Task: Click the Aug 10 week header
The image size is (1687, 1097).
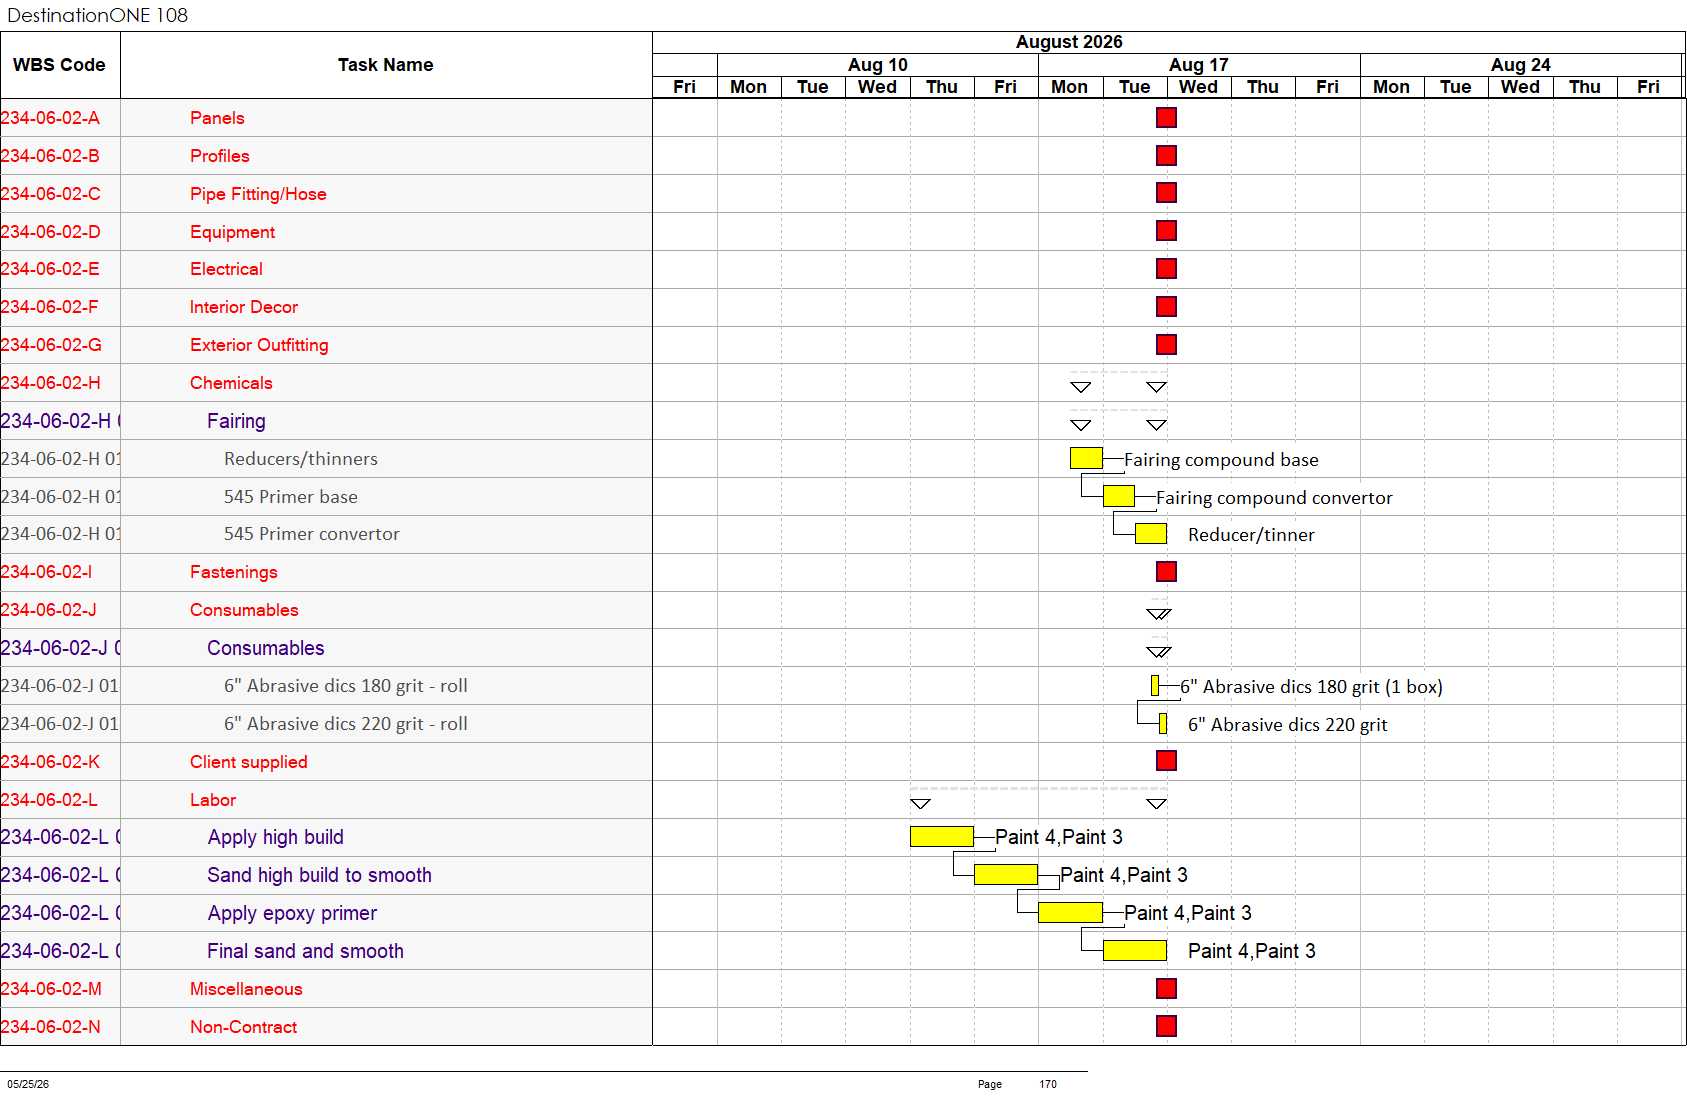Action: point(878,65)
